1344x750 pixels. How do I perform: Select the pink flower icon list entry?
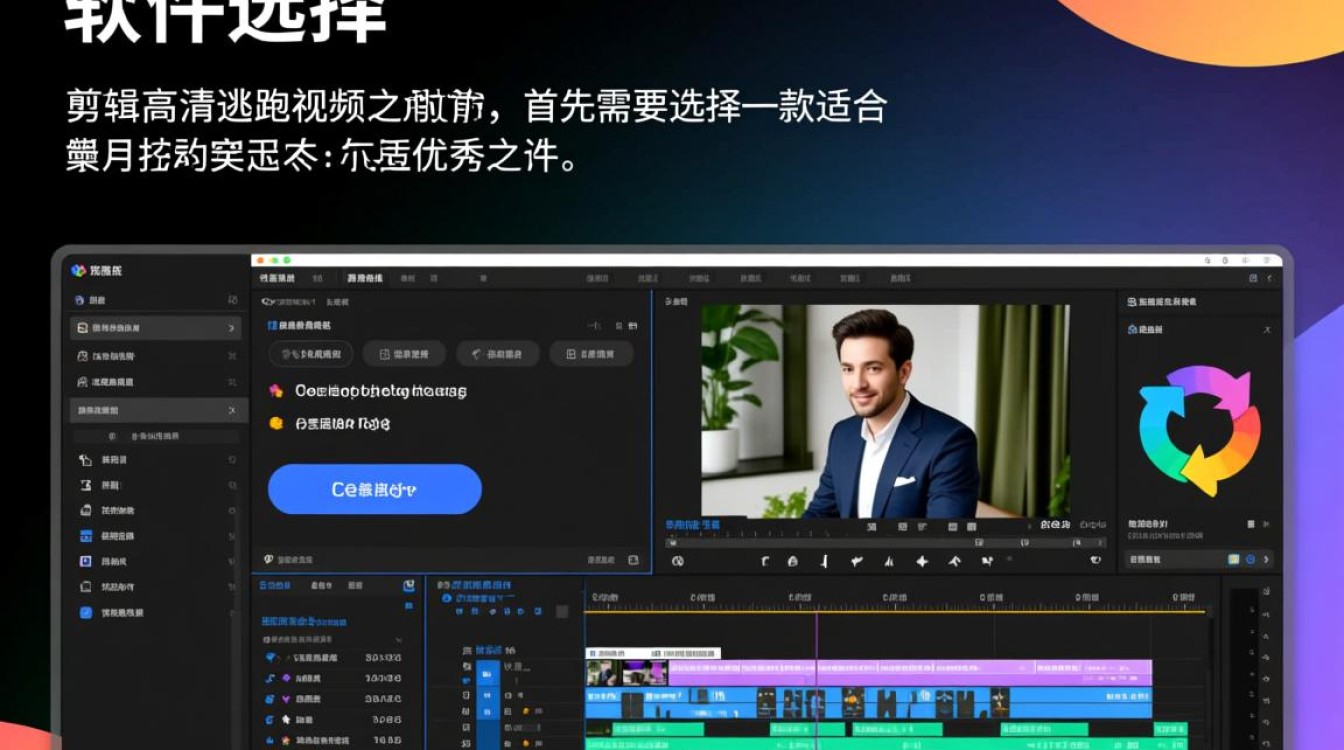pos(368,391)
